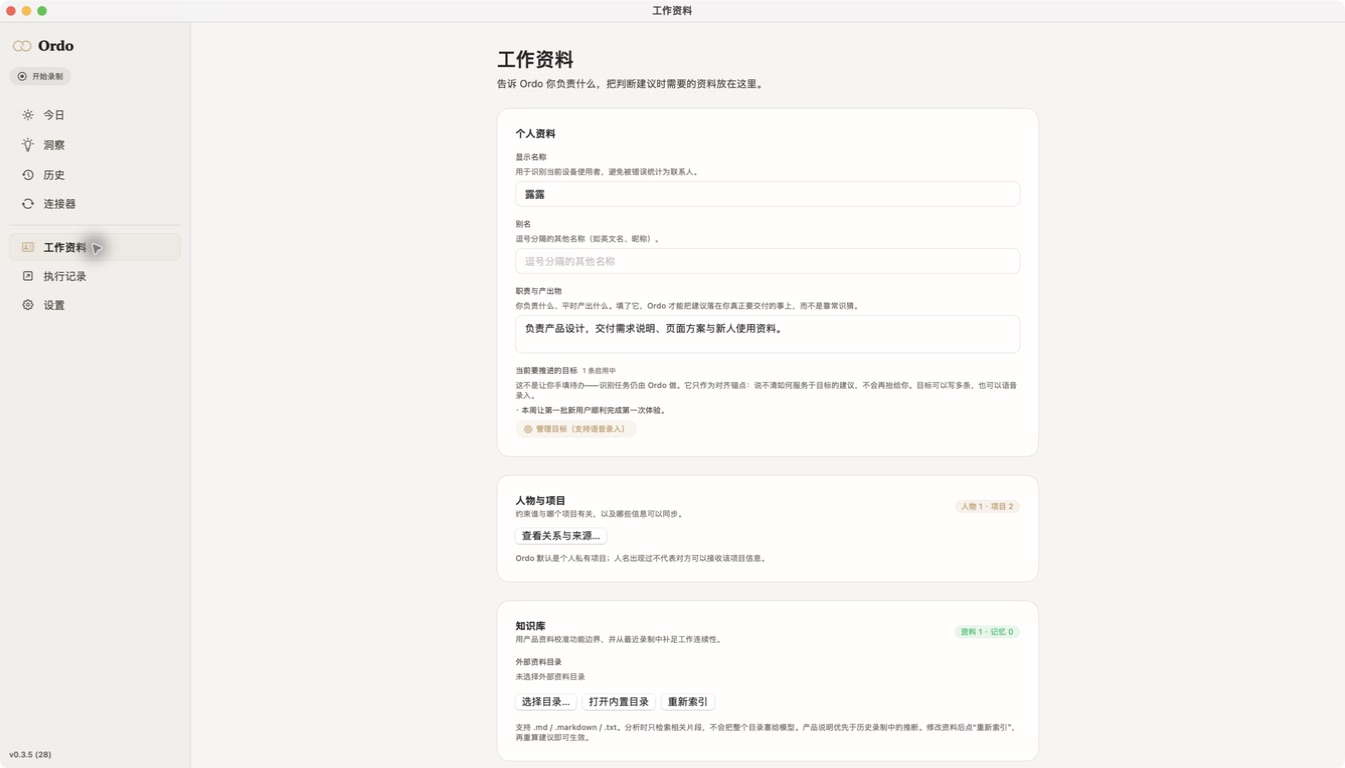Click the lightbulb icon beside 洞察

28,145
